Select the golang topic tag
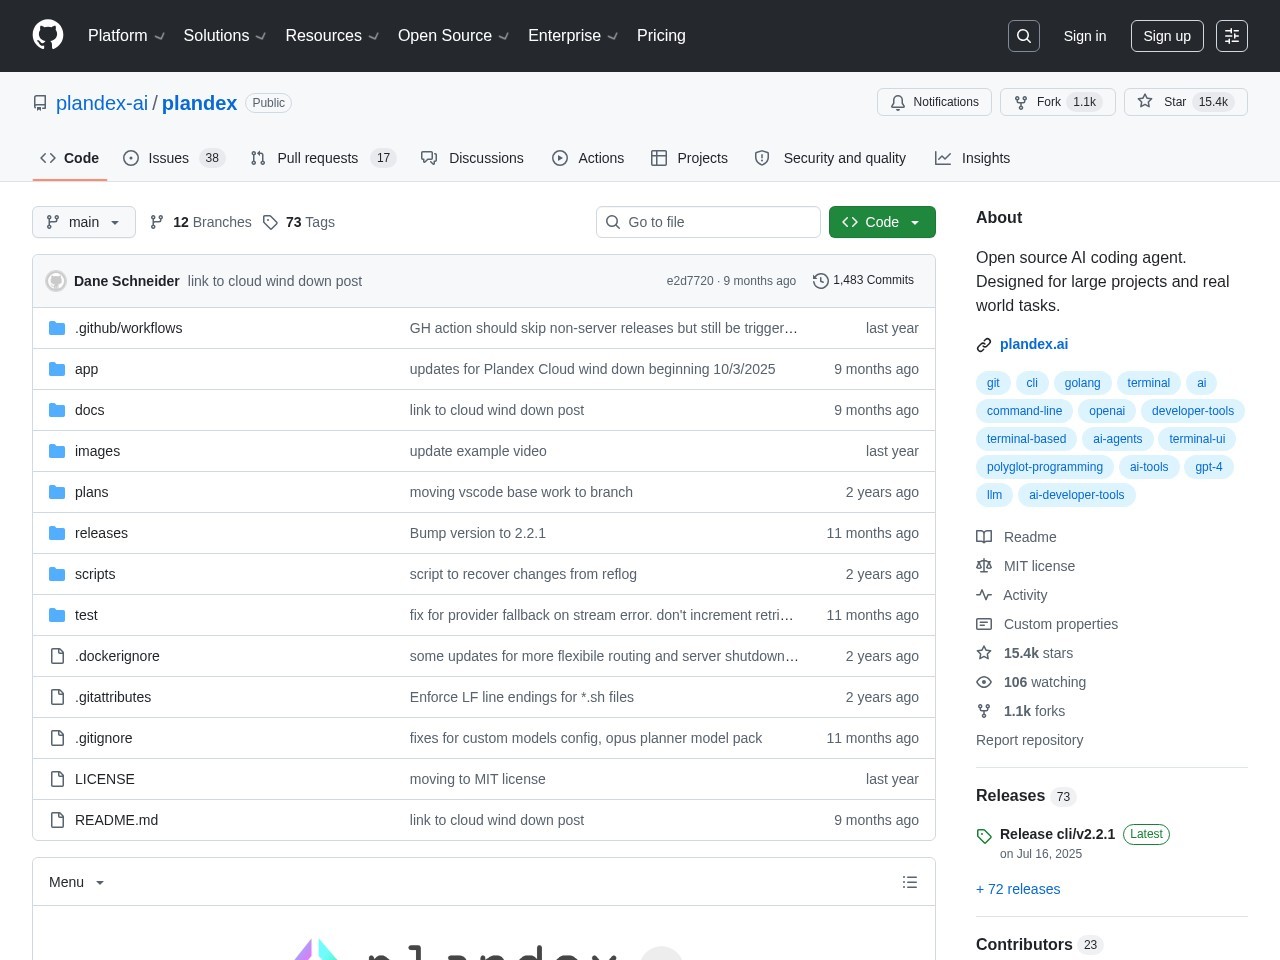The height and width of the screenshot is (960, 1280). [1082, 383]
